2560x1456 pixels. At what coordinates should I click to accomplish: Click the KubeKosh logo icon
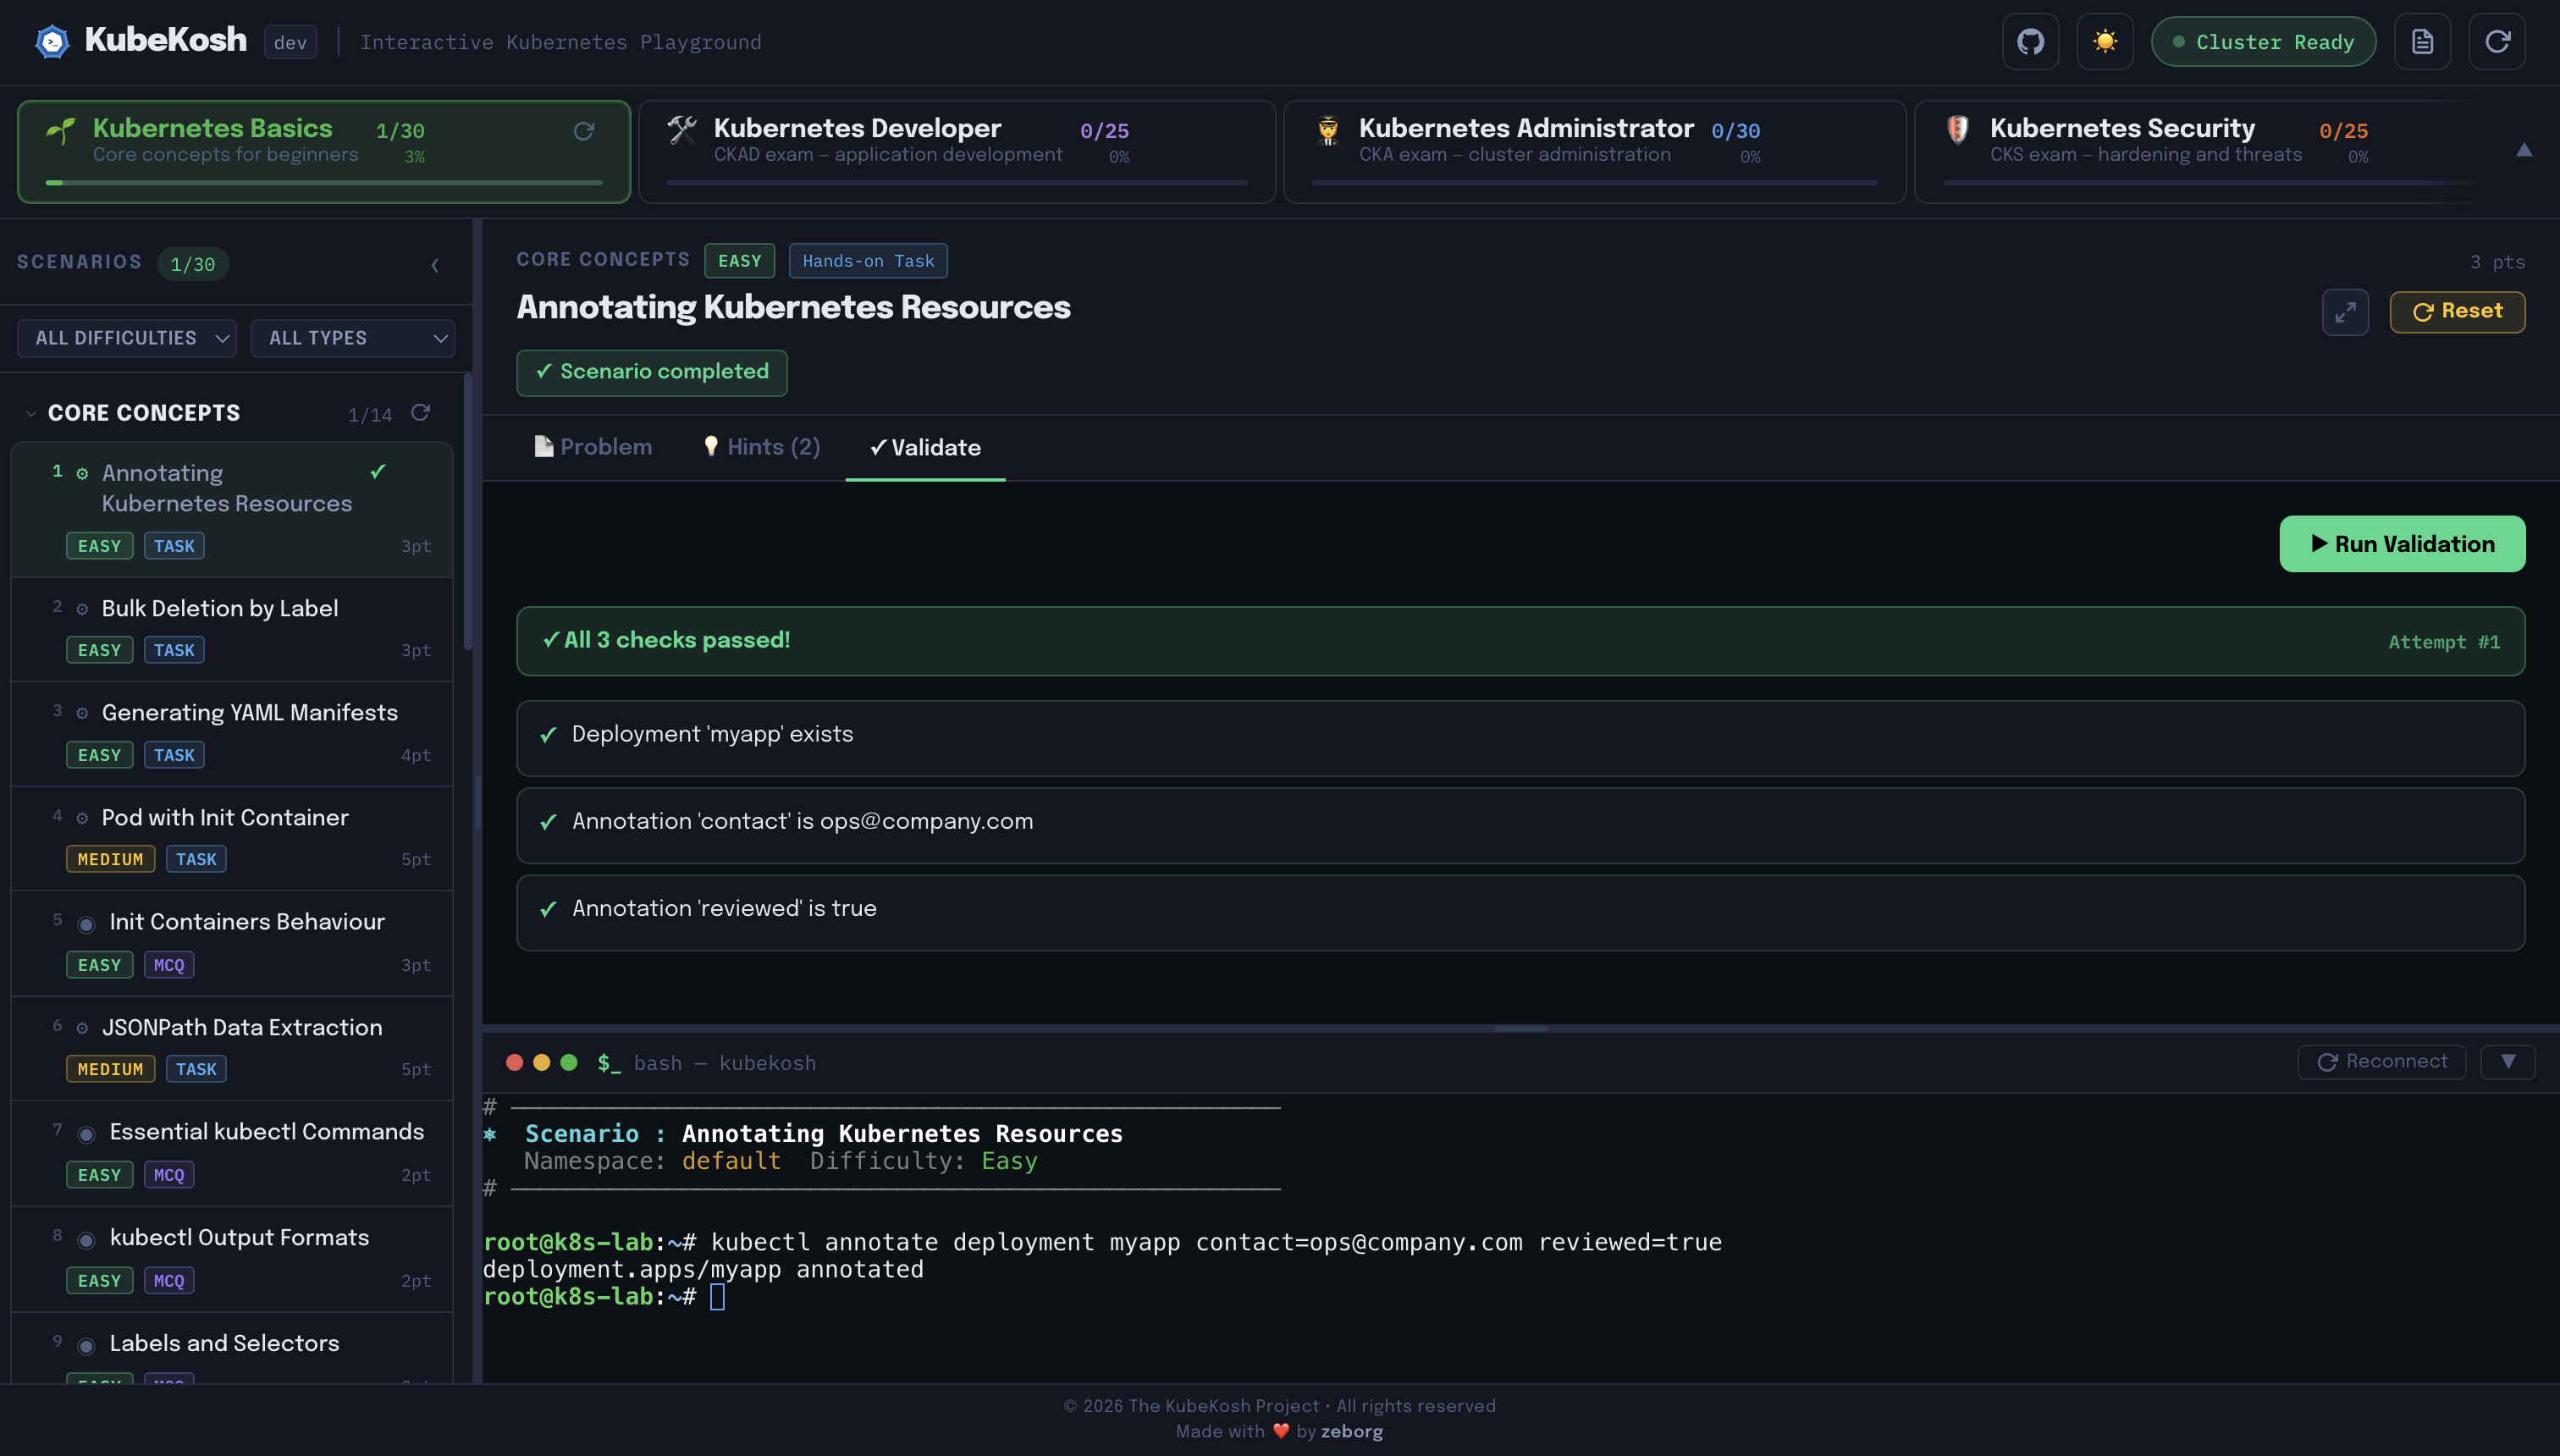coord(52,41)
